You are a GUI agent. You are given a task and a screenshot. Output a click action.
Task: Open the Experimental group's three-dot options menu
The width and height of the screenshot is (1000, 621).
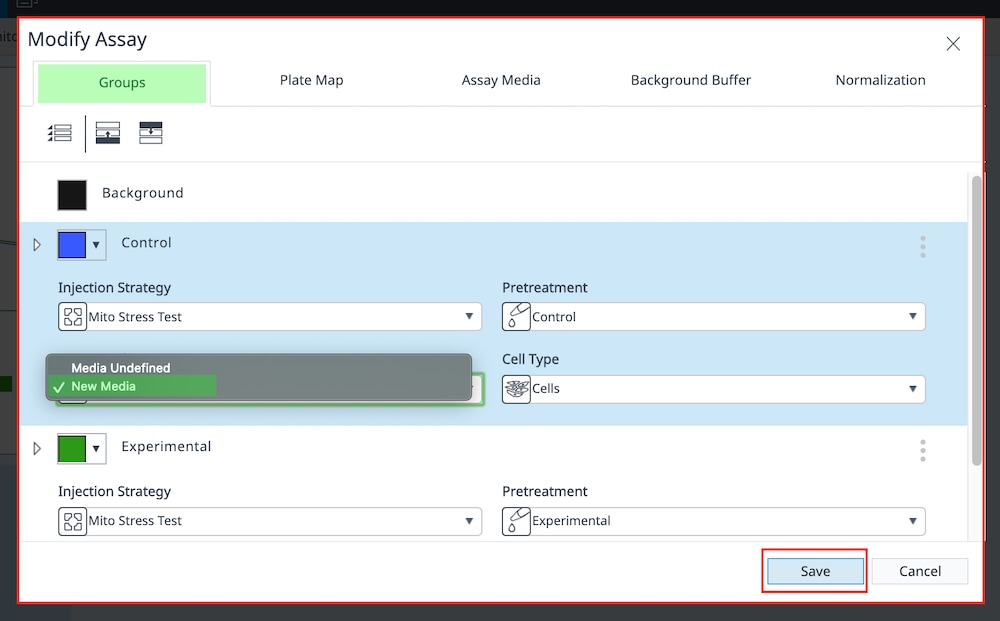[x=922, y=450]
